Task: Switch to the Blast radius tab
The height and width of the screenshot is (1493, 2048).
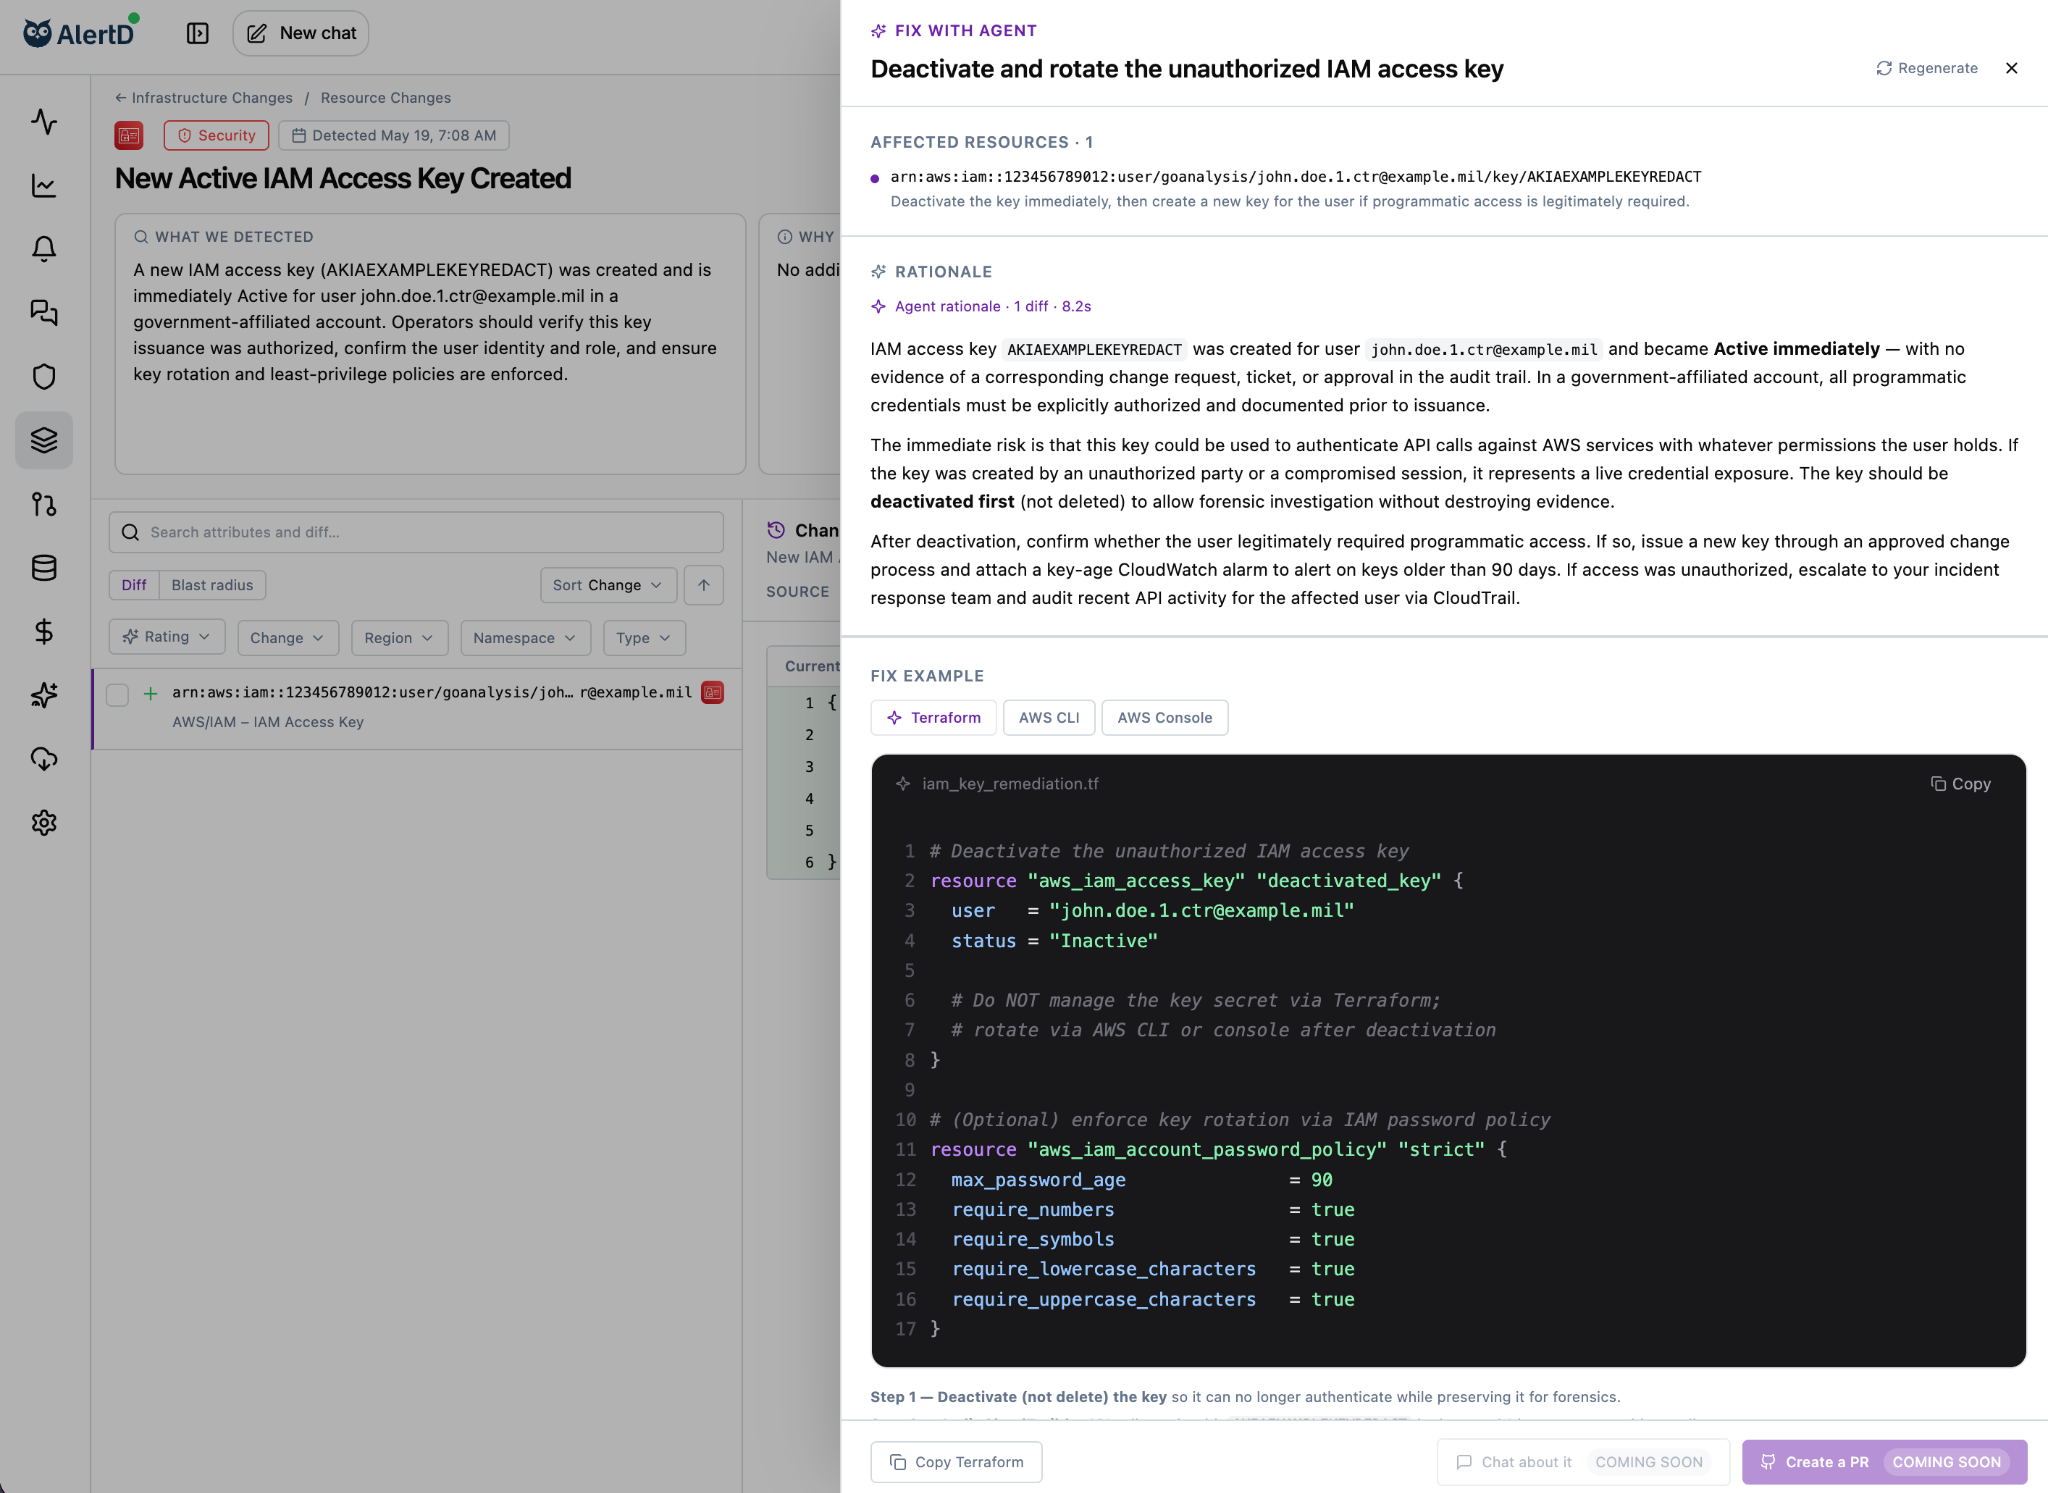Action: pos(213,585)
